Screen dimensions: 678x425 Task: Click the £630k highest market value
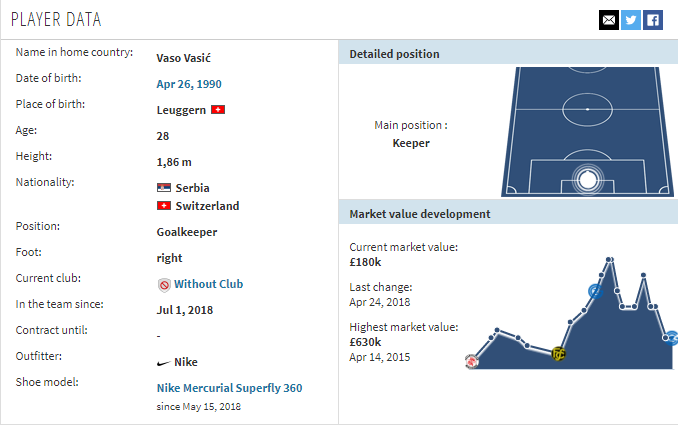click(x=365, y=342)
